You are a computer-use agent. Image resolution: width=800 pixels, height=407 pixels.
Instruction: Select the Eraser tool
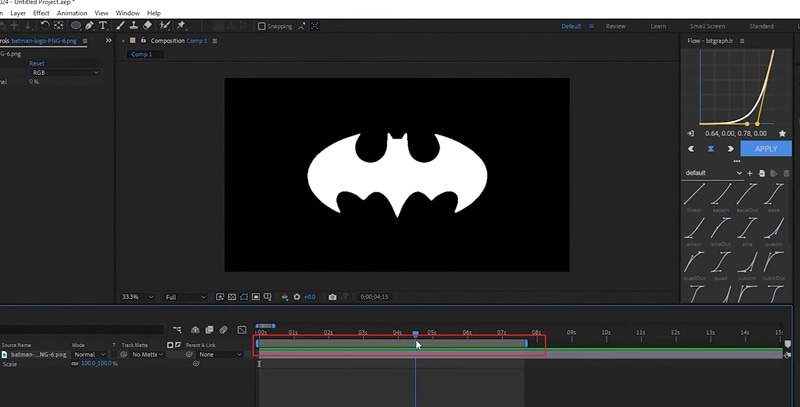(x=147, y=25)
